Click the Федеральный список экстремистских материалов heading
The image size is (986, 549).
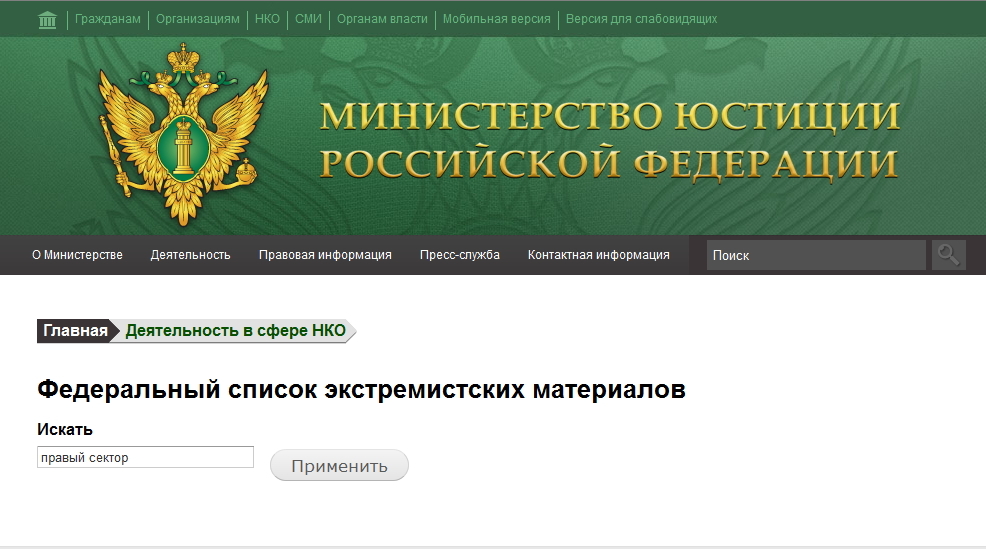click(361, 389)
